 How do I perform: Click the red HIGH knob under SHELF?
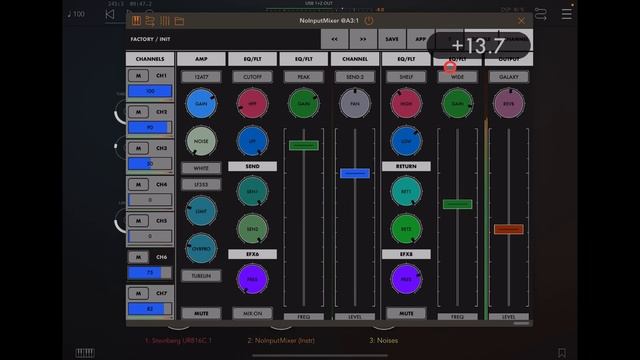point(406,104)
